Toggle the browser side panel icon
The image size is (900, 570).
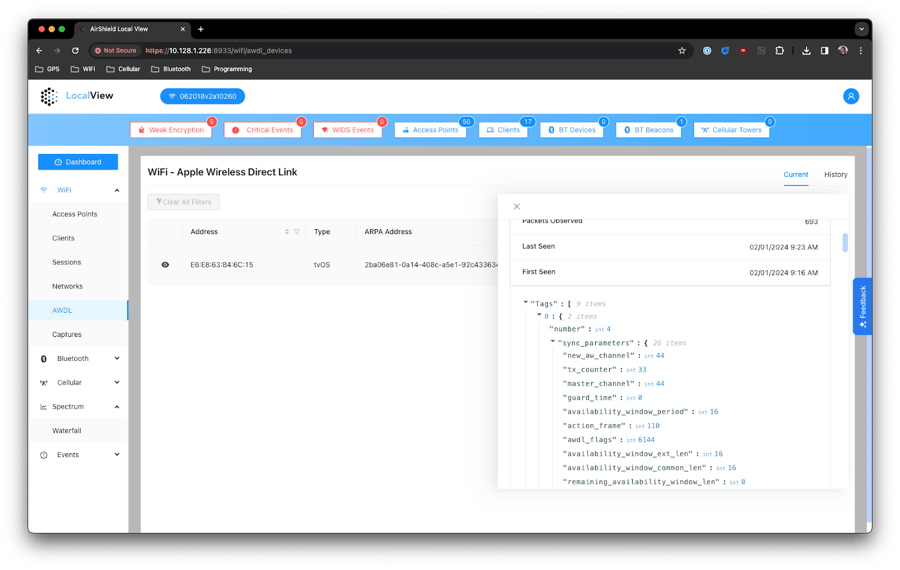(x=824, y=51)
